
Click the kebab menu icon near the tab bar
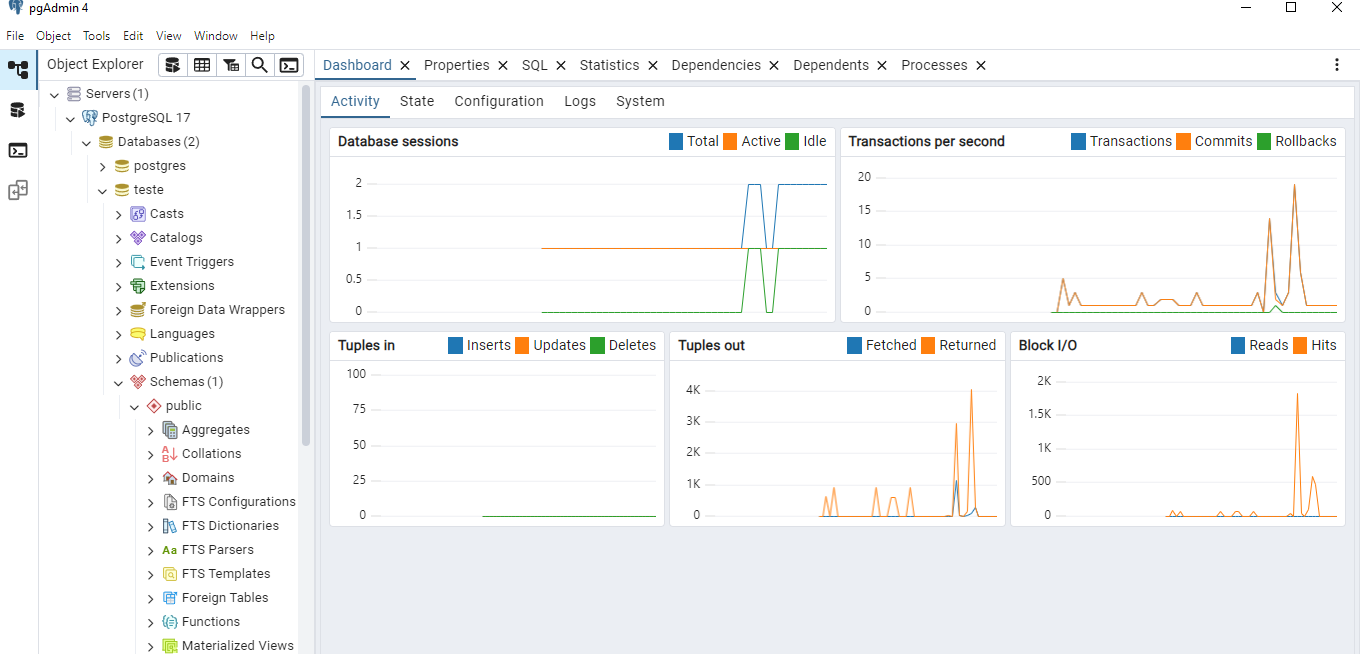pyautogui.click(x=1337, y=64)
